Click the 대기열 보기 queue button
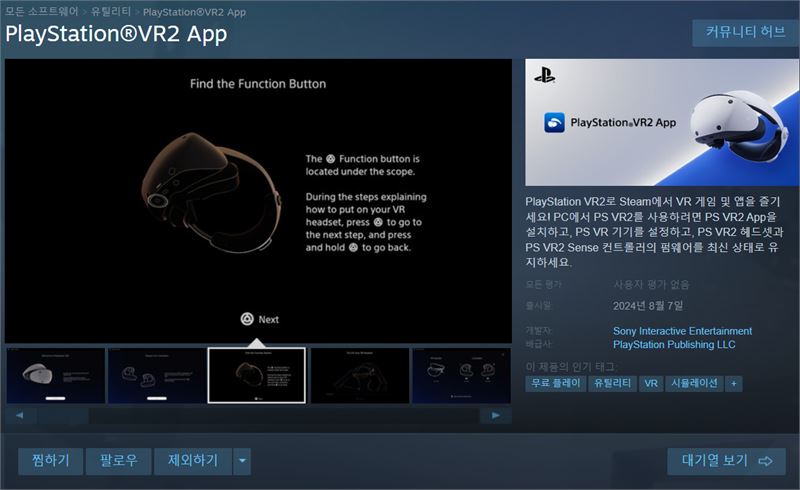 click(727, 461)
